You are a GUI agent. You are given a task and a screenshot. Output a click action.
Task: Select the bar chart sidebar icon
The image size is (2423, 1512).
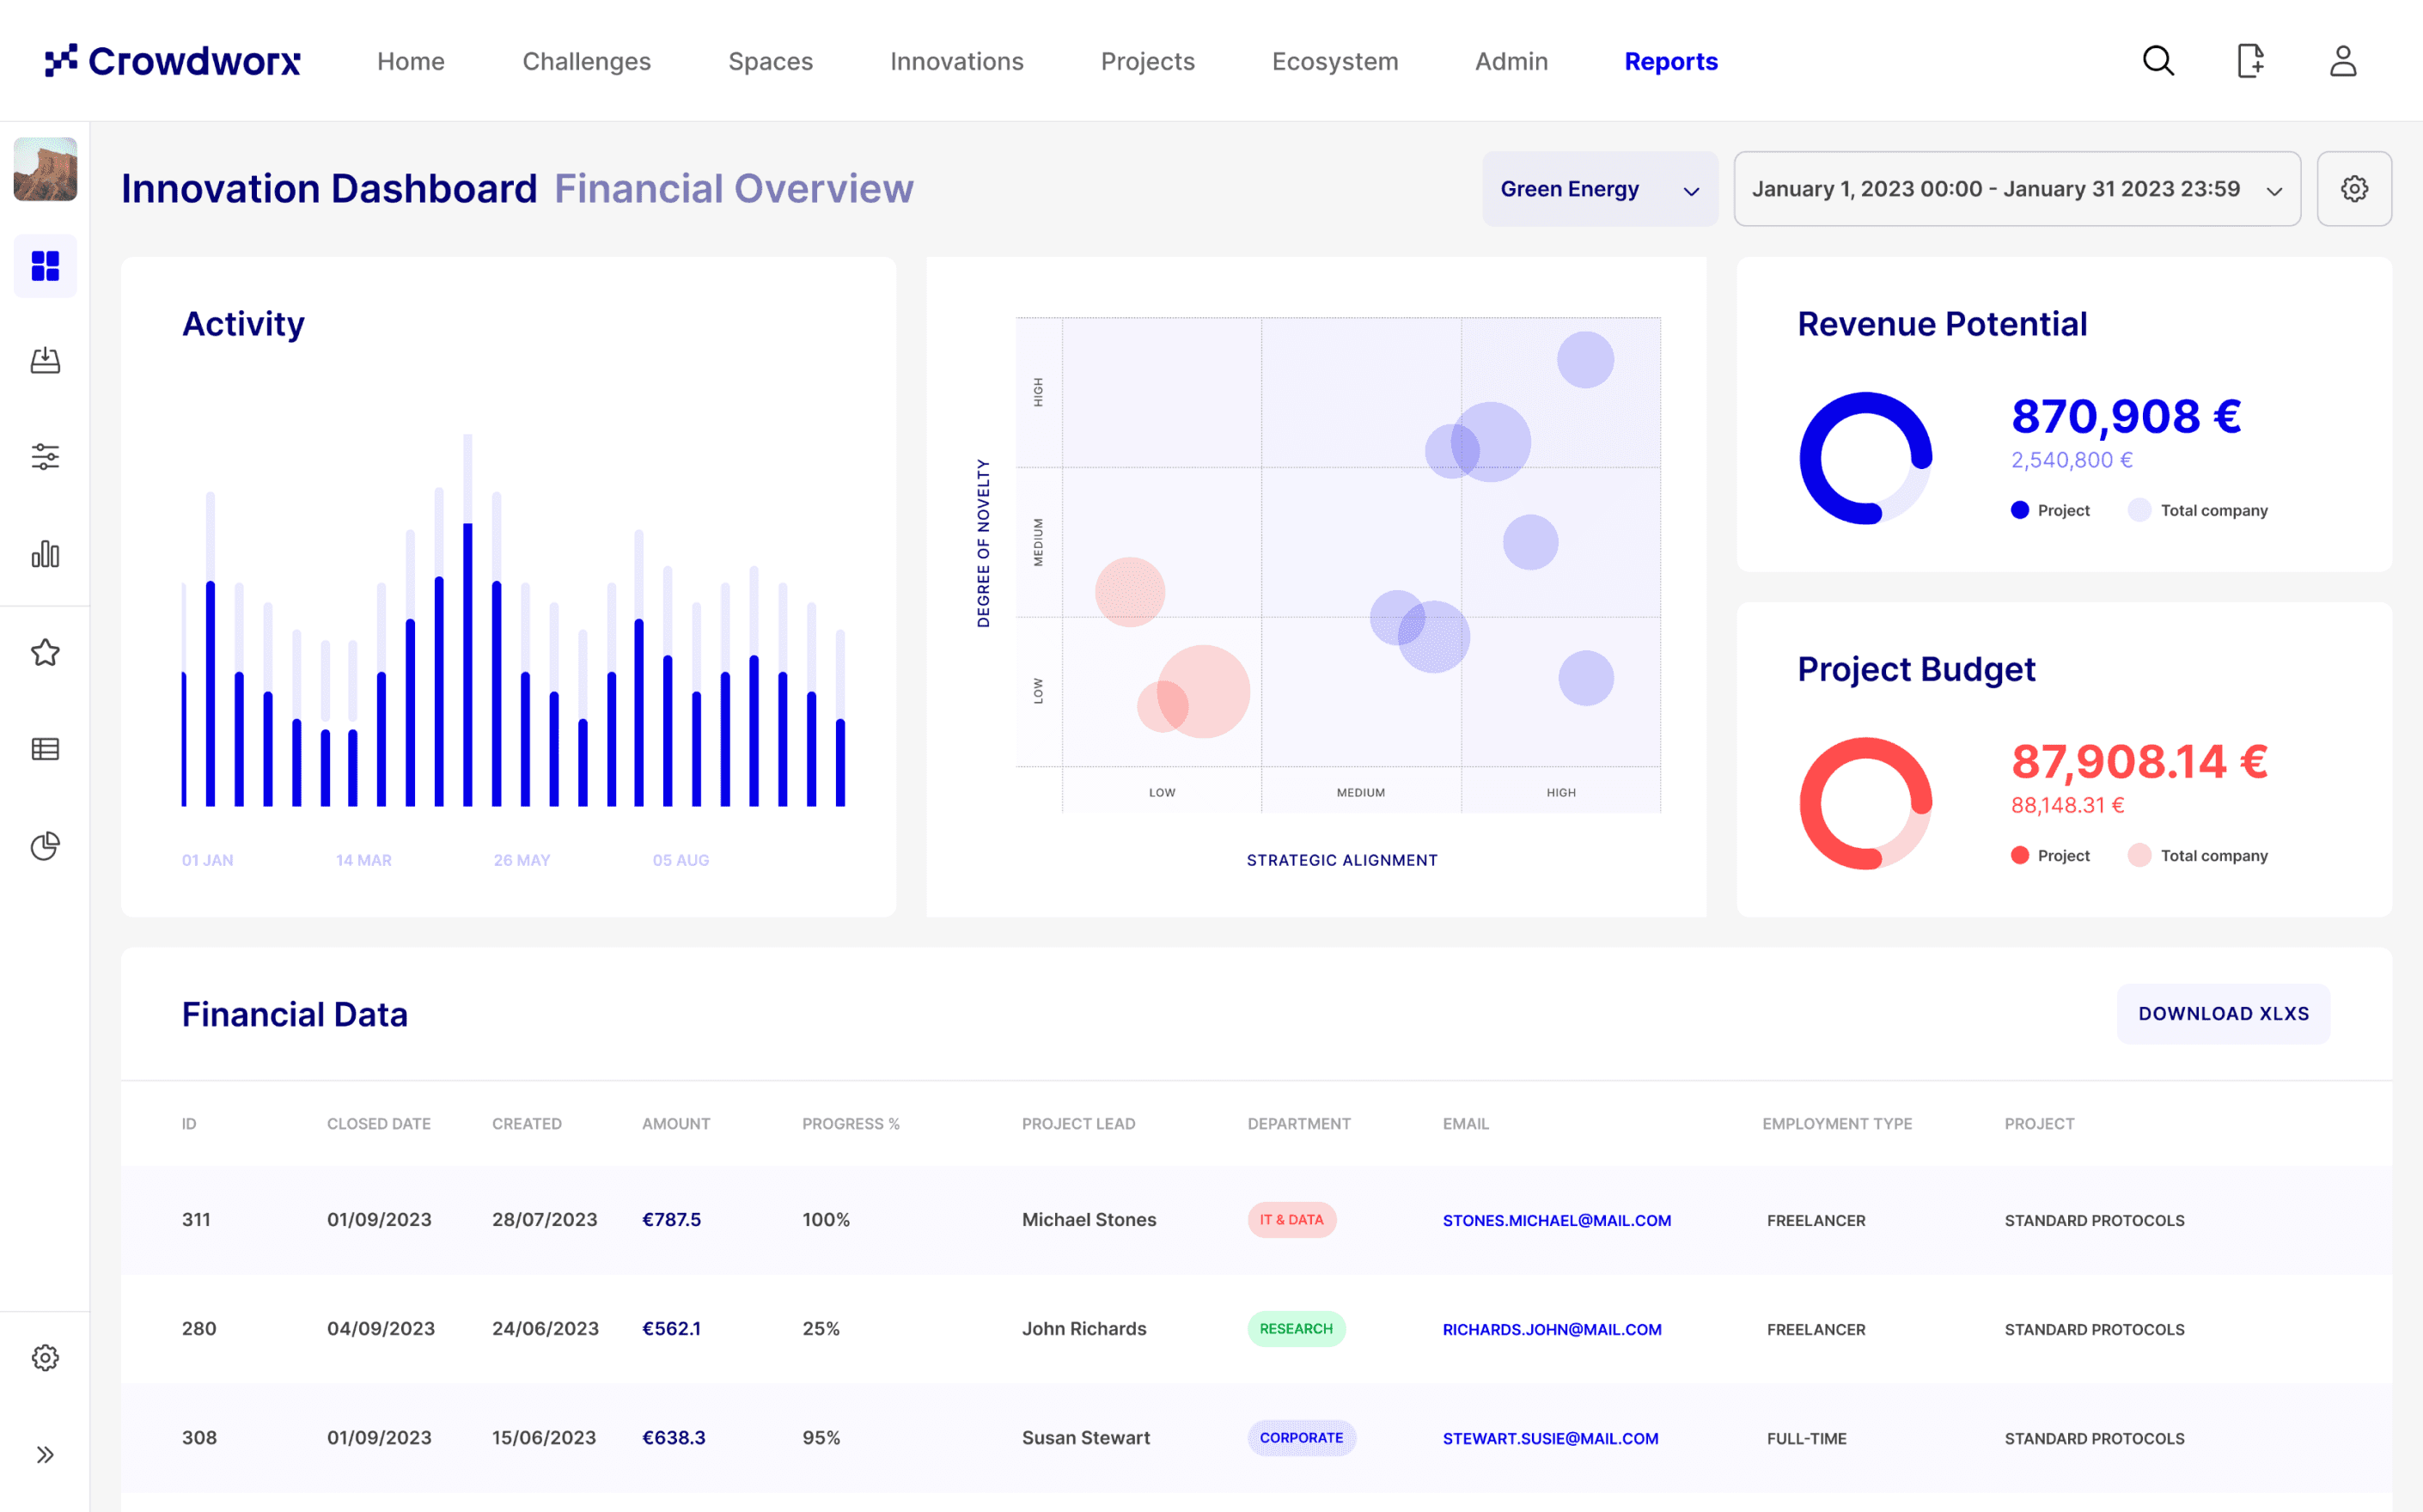[x=45, y=554]
